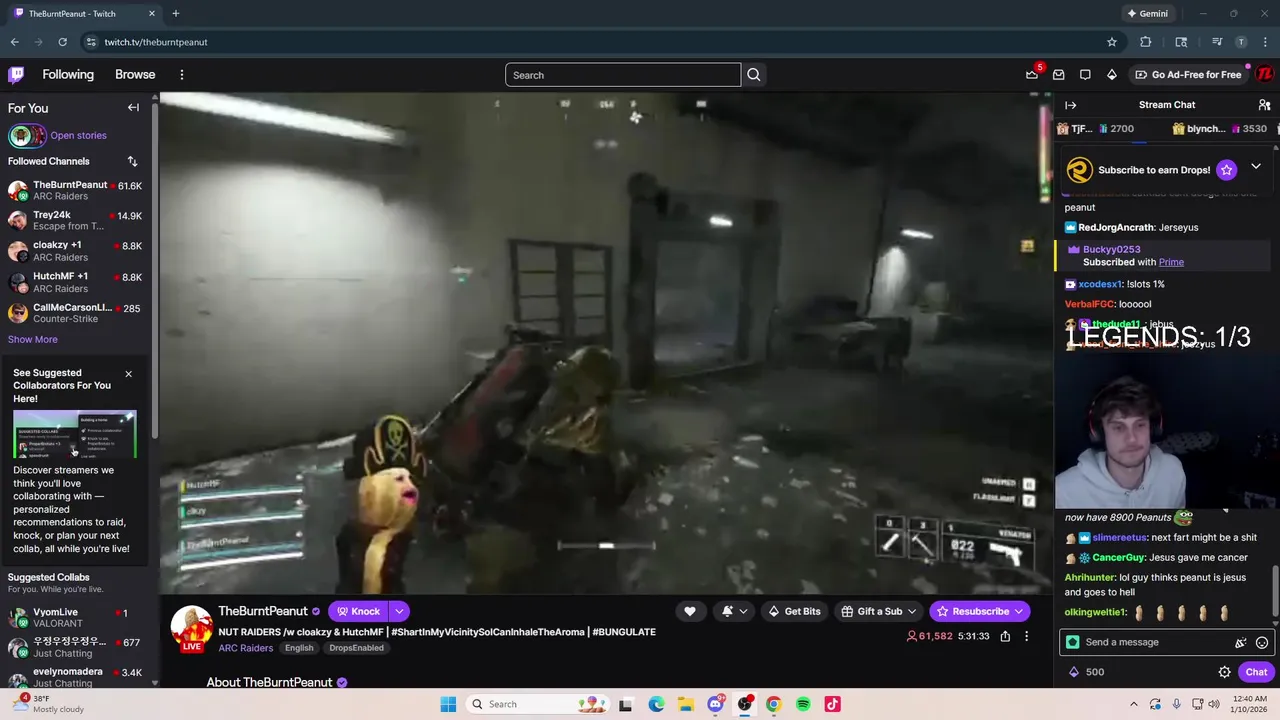Open the more options dots beside Browse
This screenshot has height=720, width=1280.
click(181, 74)
